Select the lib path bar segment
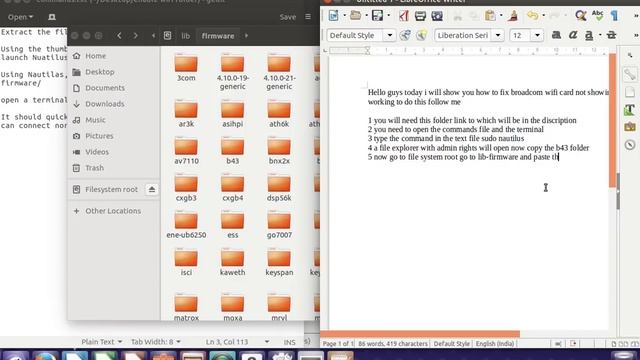 (x=186, y=36)
